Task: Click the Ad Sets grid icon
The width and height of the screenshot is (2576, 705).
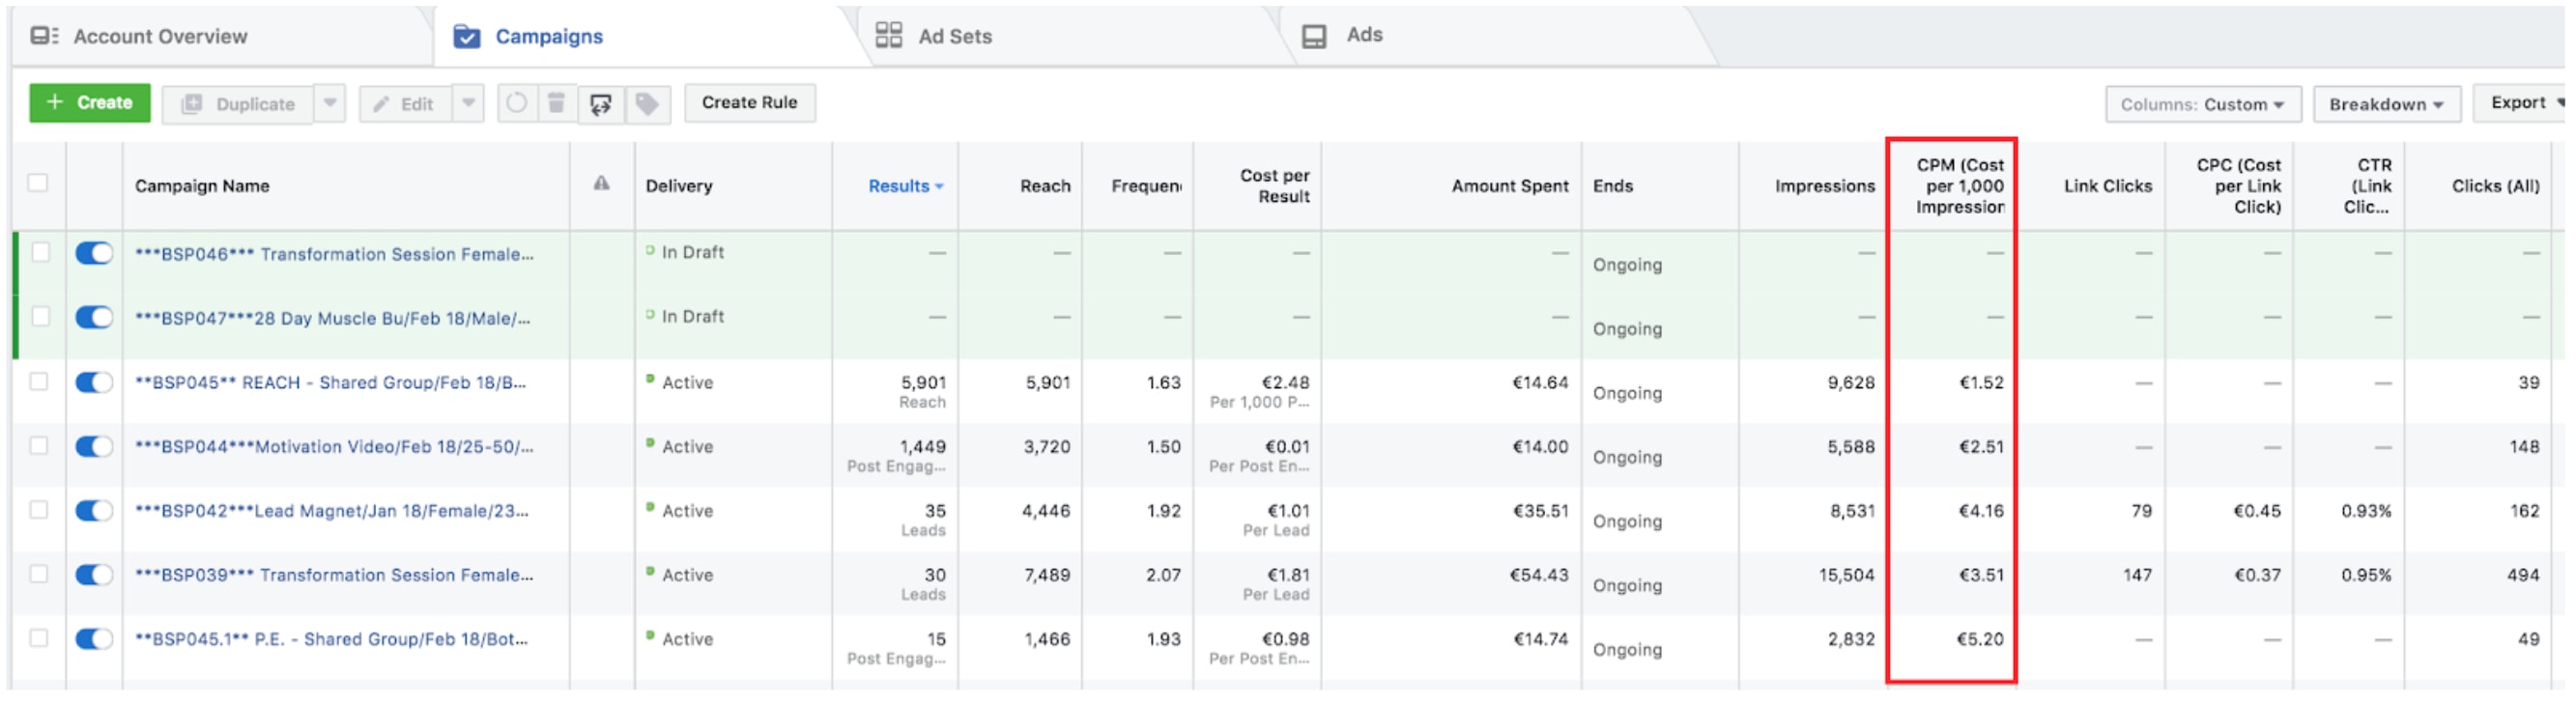Action: click(888, 36)
